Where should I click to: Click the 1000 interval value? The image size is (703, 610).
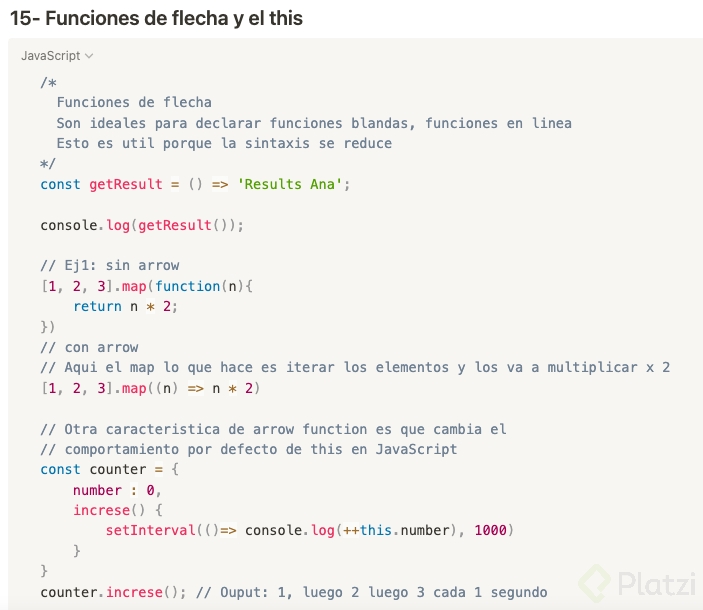491,530
